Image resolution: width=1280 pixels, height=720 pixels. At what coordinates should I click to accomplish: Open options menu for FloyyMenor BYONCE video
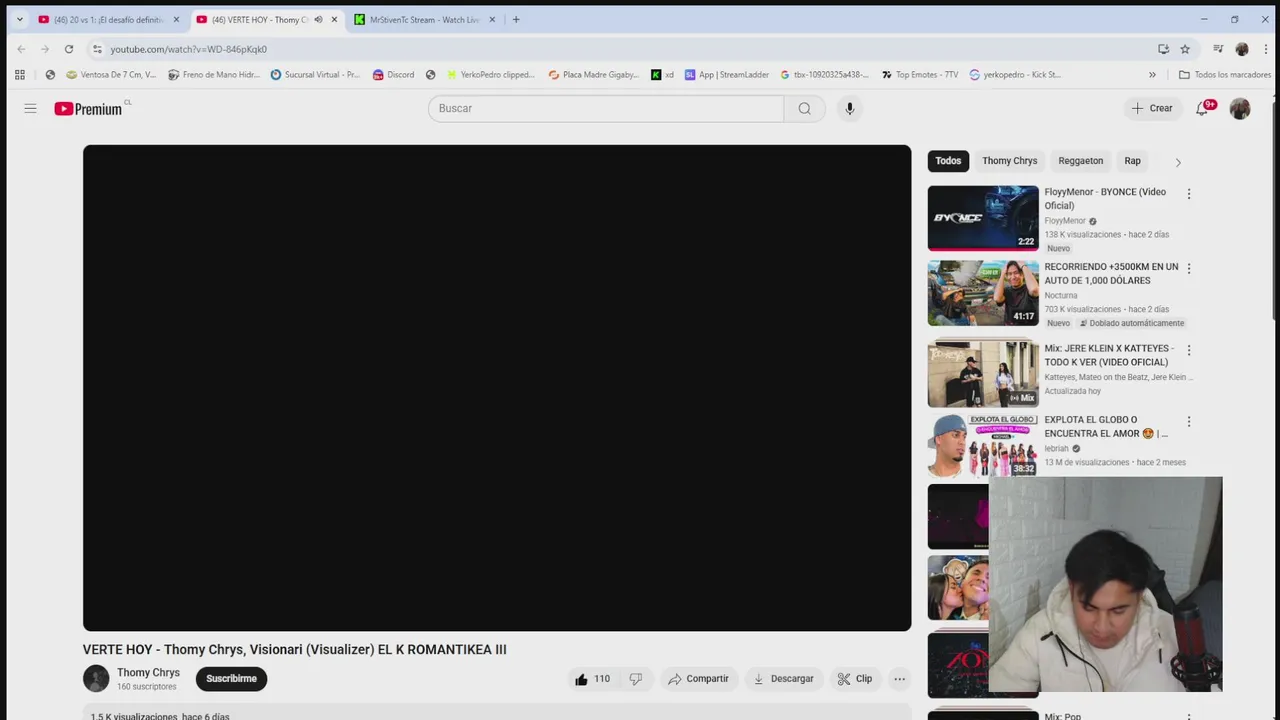tap(1188, 194)
